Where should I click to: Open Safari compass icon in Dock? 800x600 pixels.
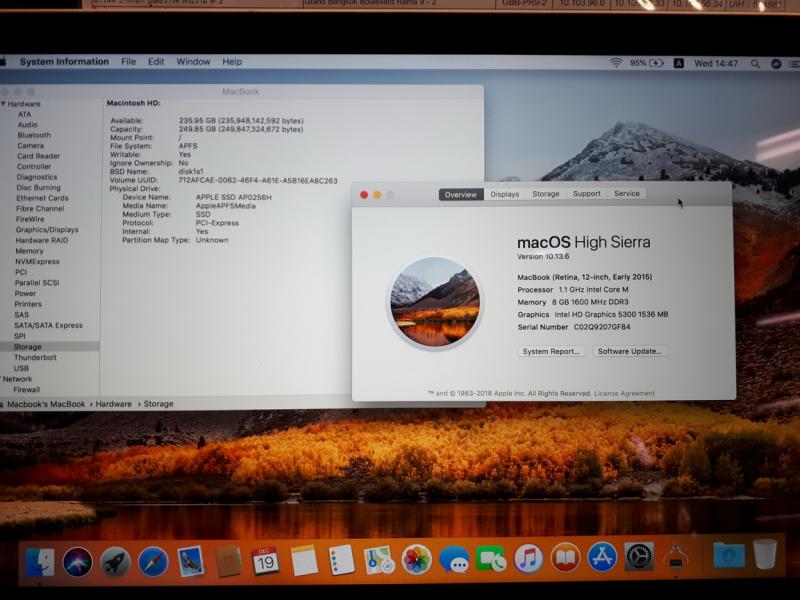click(x=153, y=561)
